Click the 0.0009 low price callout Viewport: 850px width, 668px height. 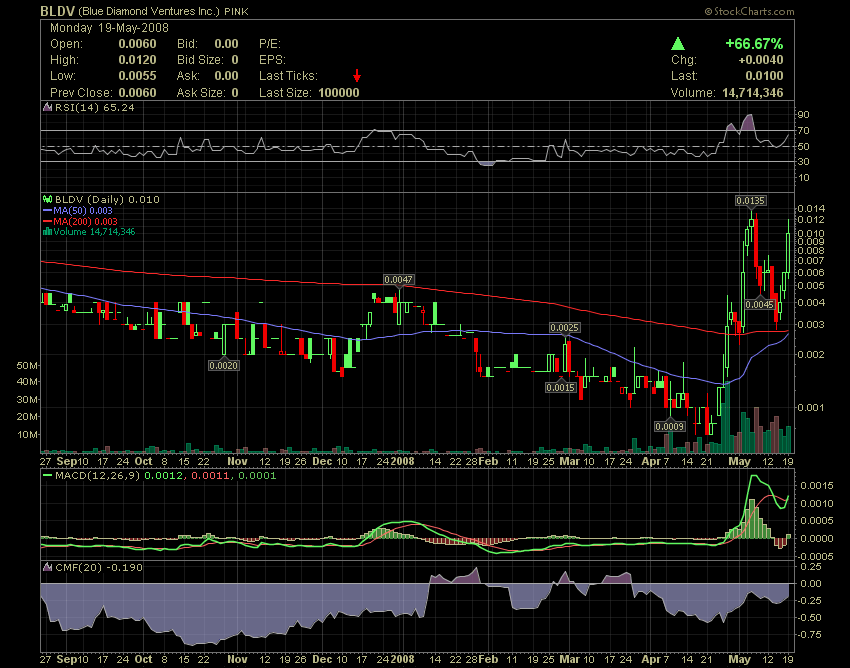pos(669,426)
